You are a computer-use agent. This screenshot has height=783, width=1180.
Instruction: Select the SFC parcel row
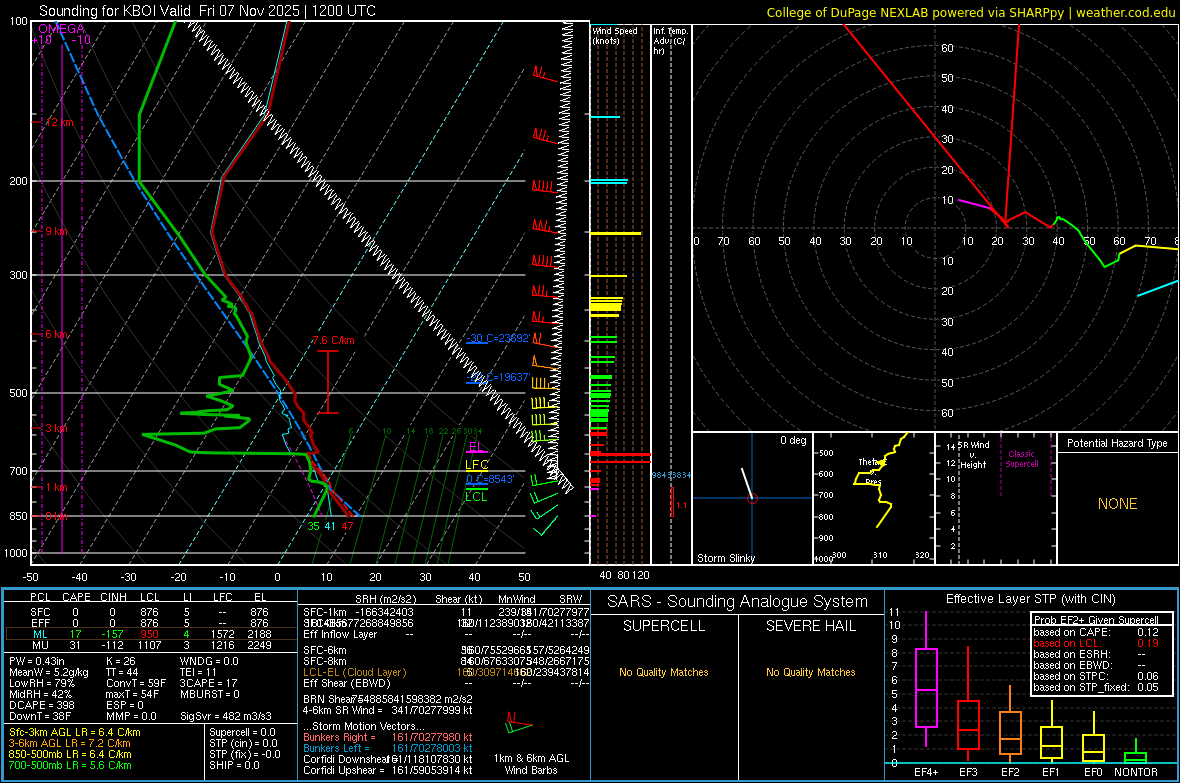coord(151,612)
